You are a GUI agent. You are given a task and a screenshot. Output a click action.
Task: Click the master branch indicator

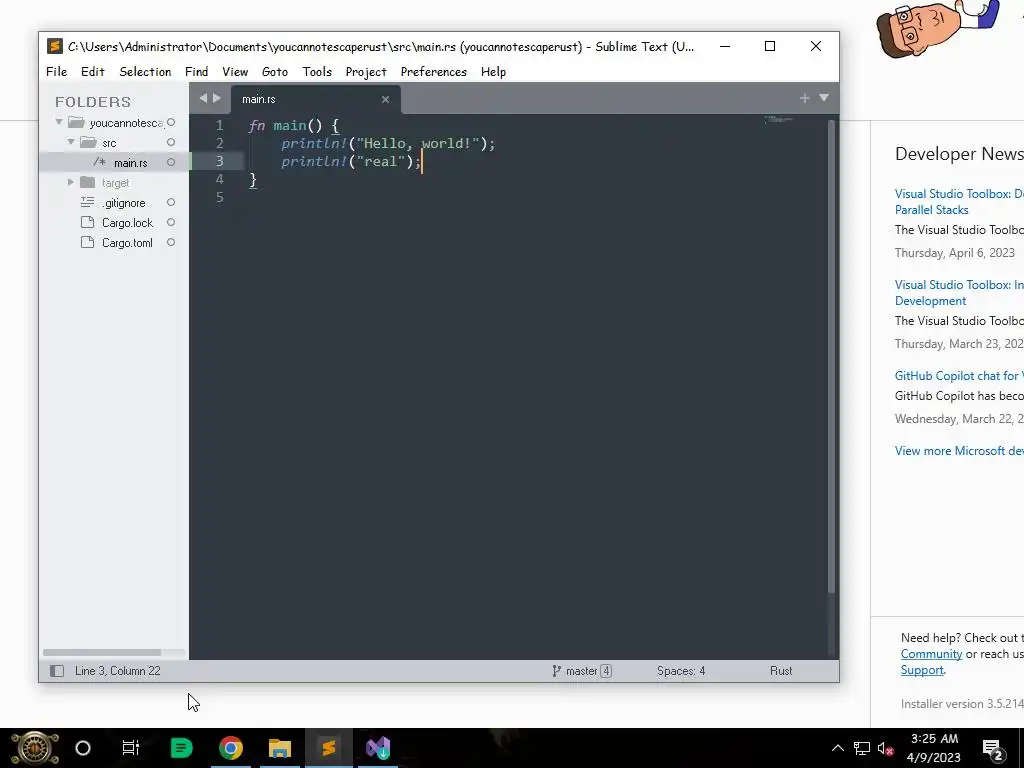pos(582,671)
